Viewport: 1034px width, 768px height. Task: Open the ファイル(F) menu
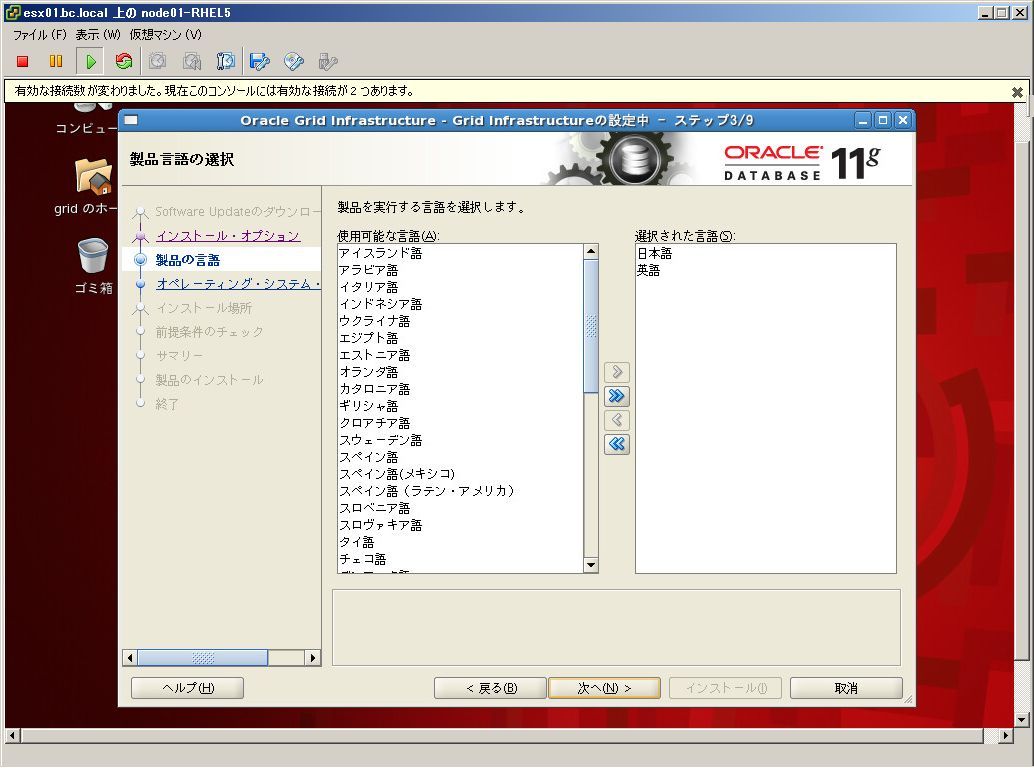coord(40,35)
